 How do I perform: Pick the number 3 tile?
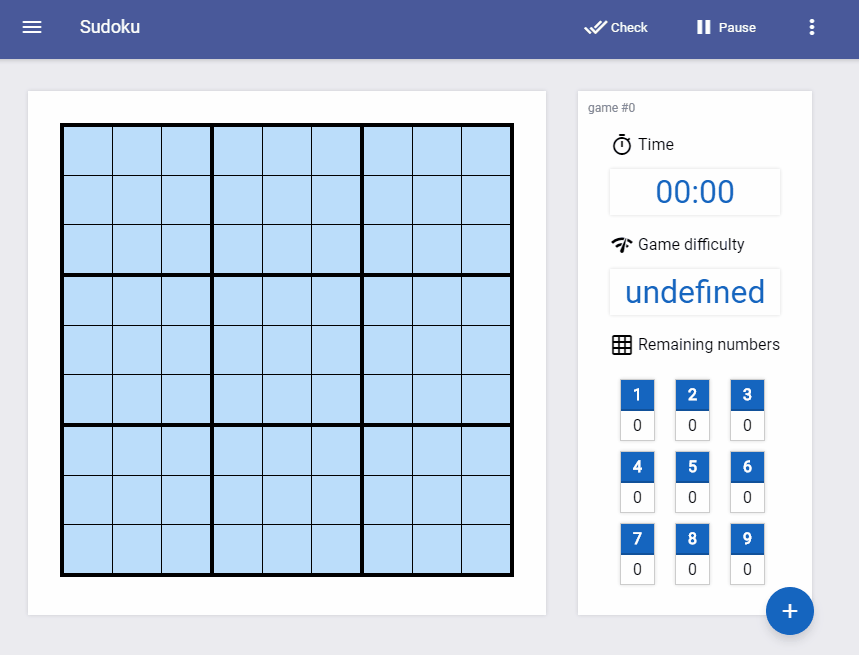pyautogui.click(x=747, y=395)
